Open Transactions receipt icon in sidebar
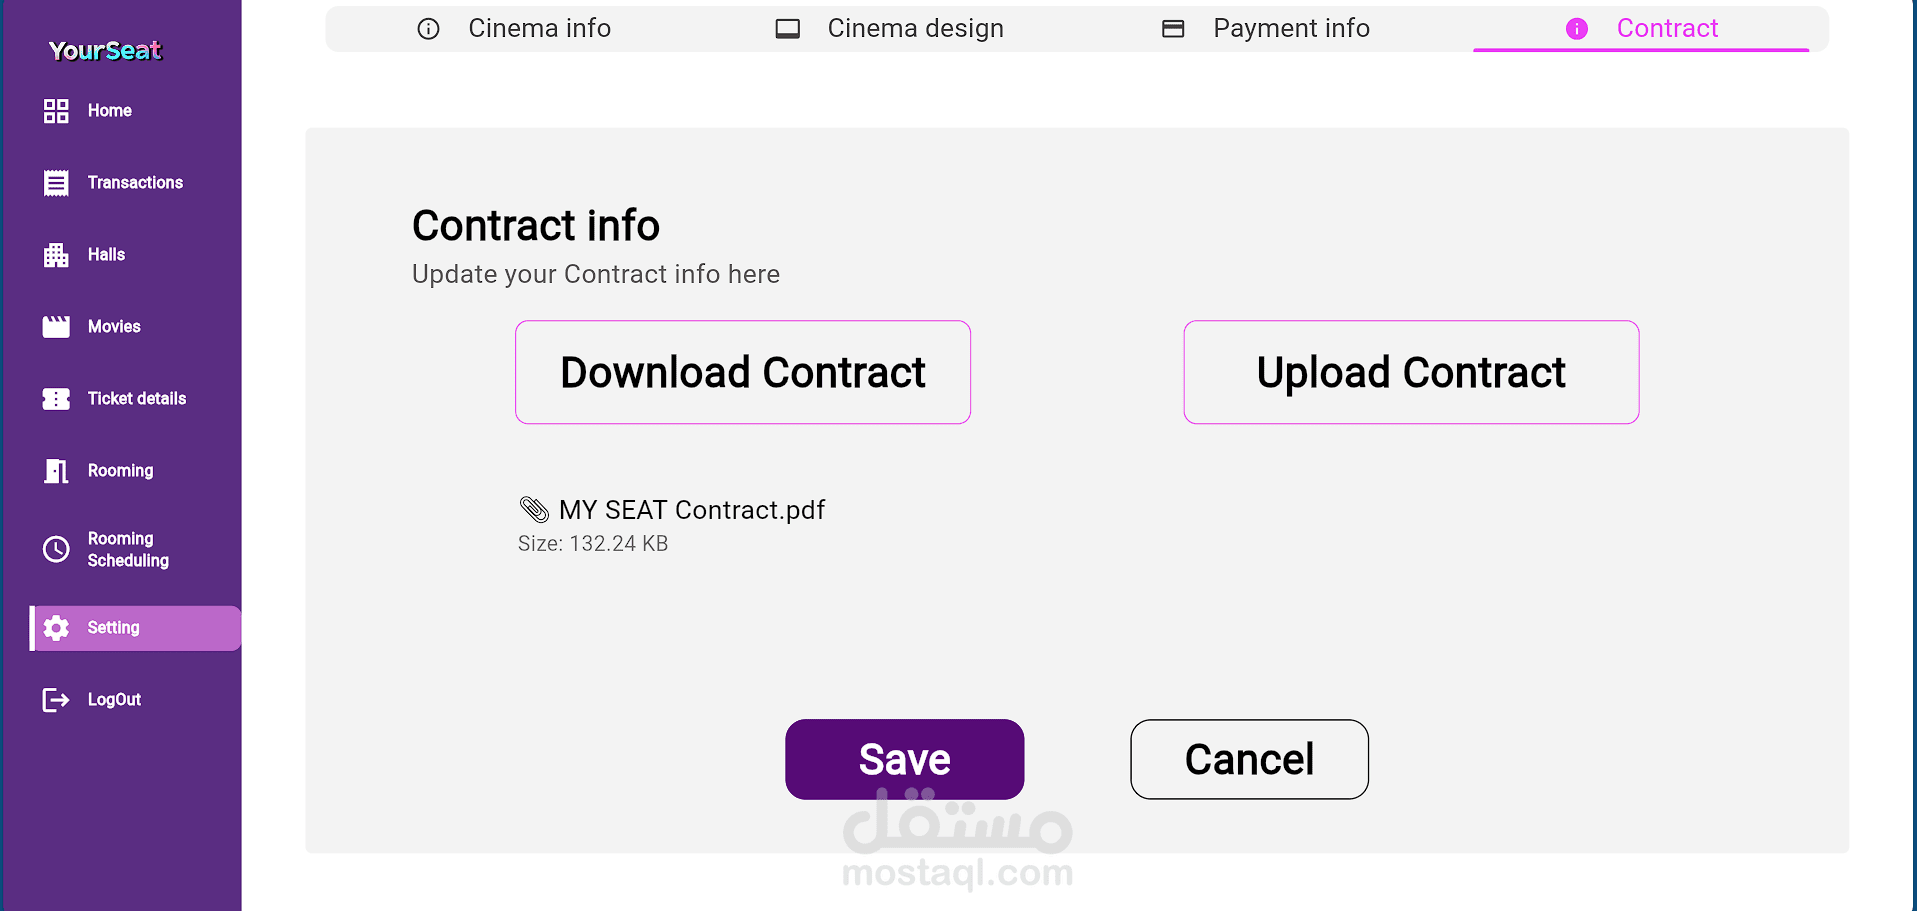1917x911 pixels. pos(56,183)
